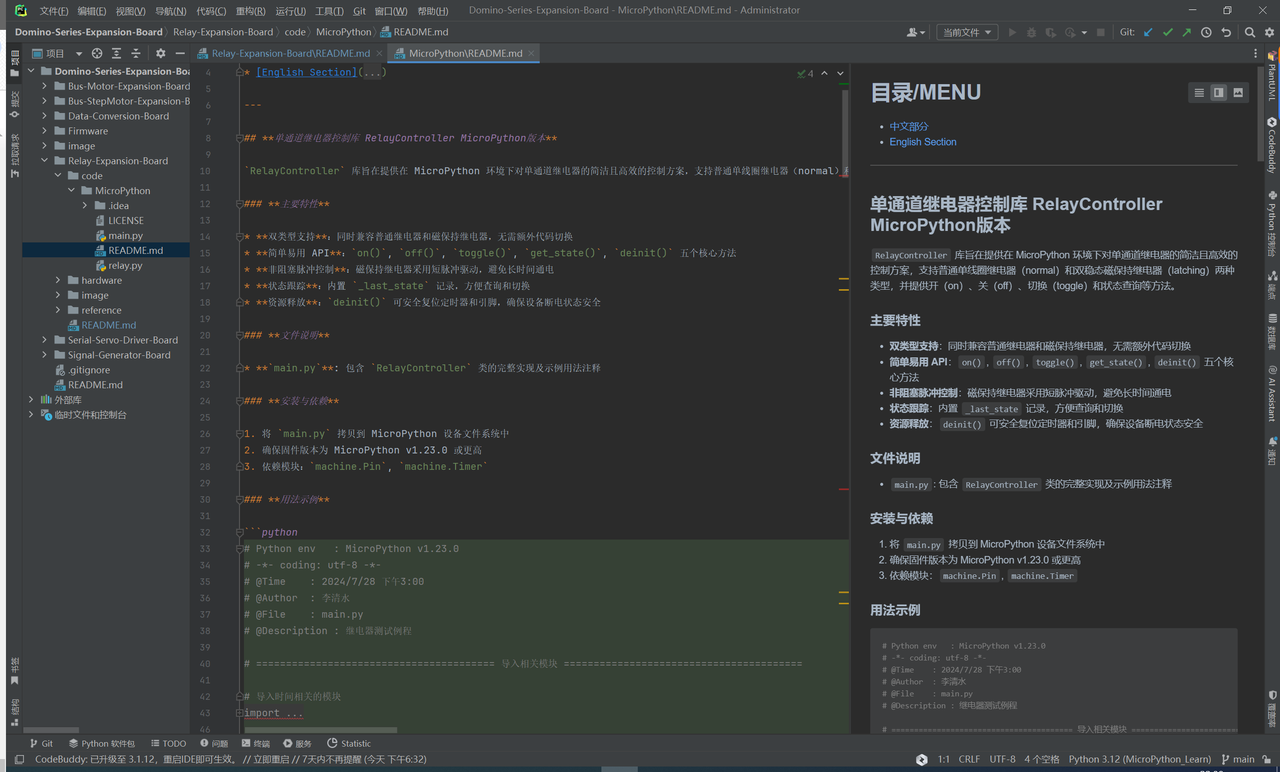Expand the Firmware folder

point(44,131)
